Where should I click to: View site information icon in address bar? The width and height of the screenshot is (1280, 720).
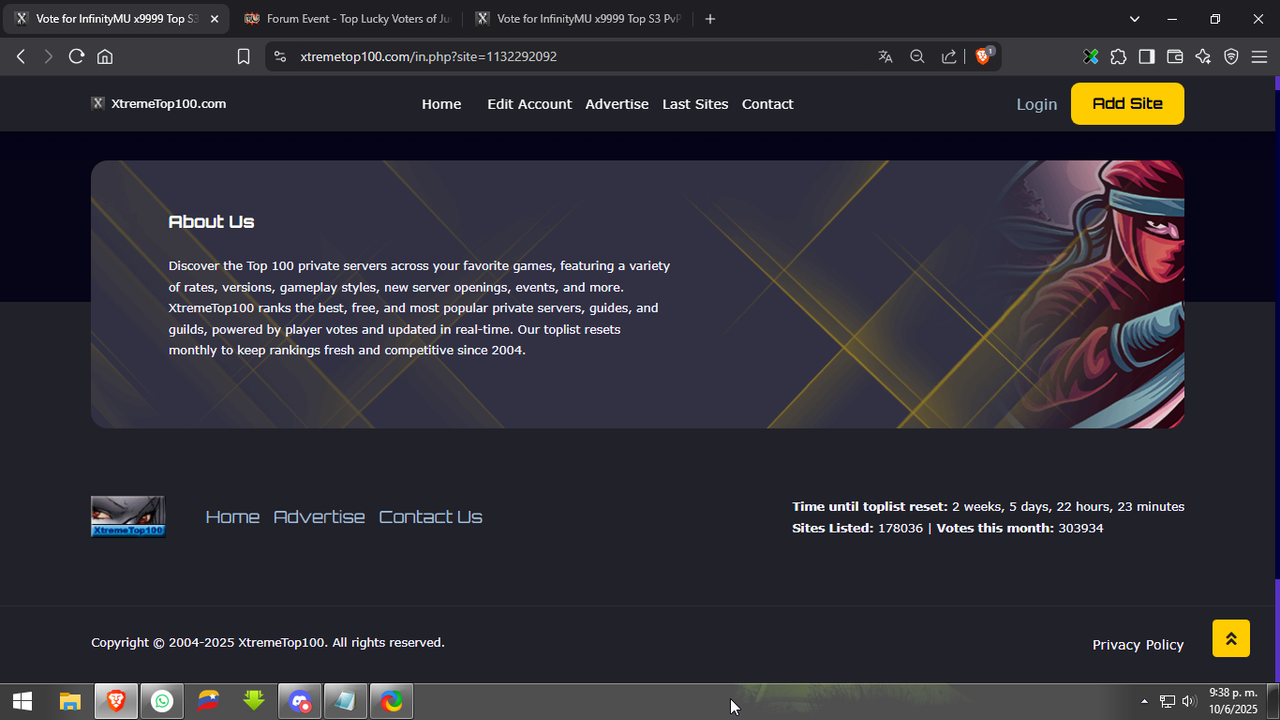click(x=279, y=57)
